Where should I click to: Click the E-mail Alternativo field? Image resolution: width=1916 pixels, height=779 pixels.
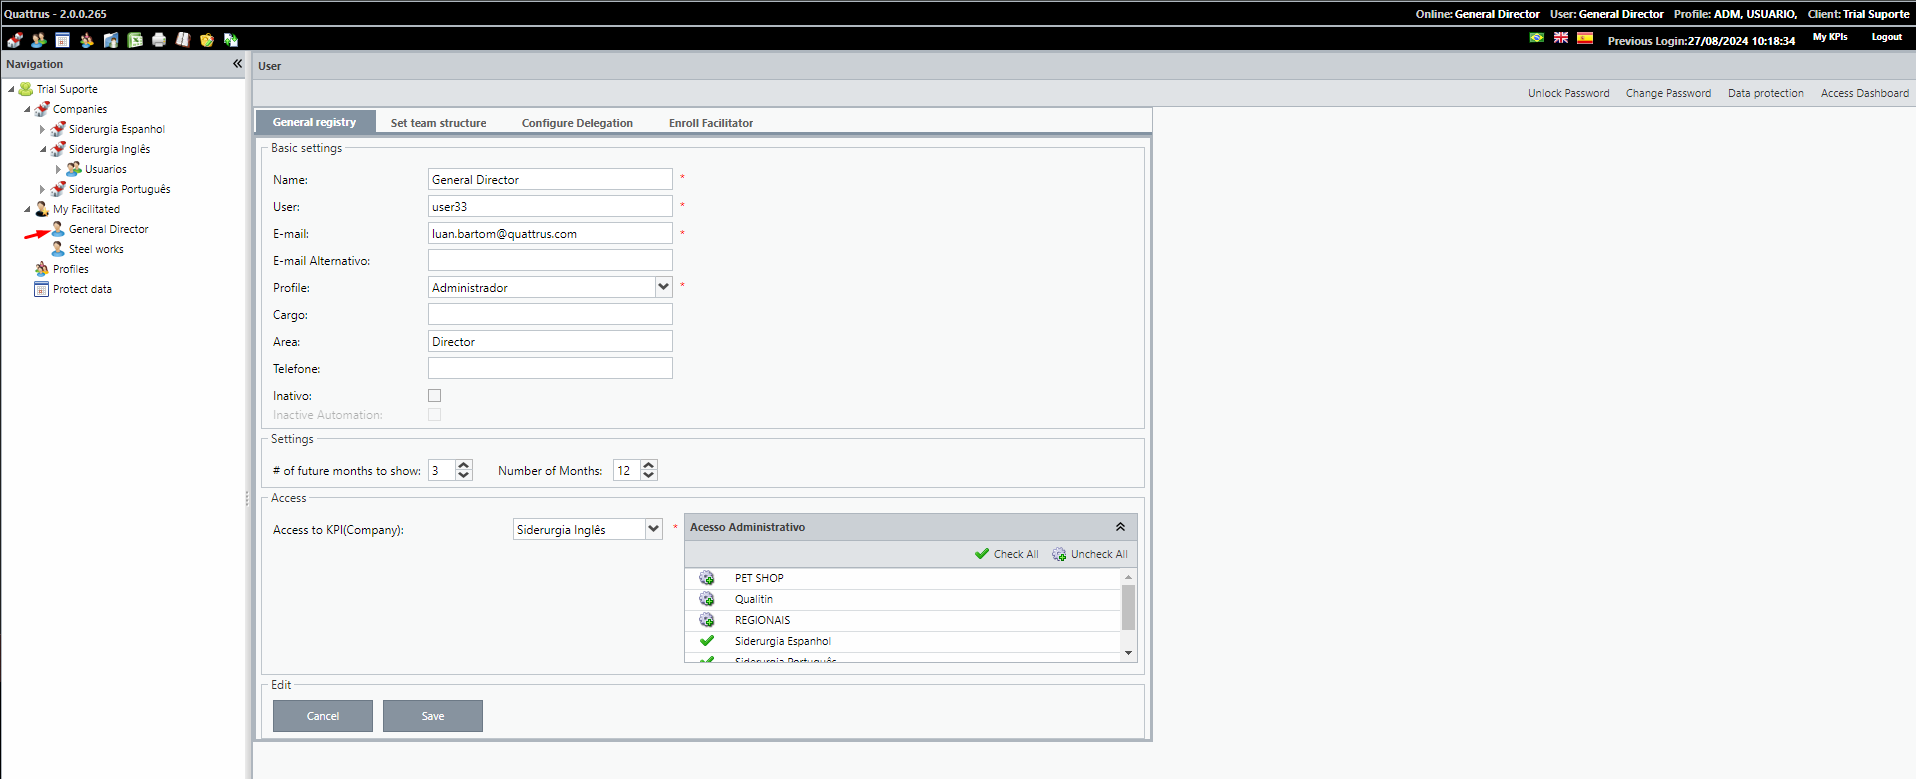(x=550, y=260)
